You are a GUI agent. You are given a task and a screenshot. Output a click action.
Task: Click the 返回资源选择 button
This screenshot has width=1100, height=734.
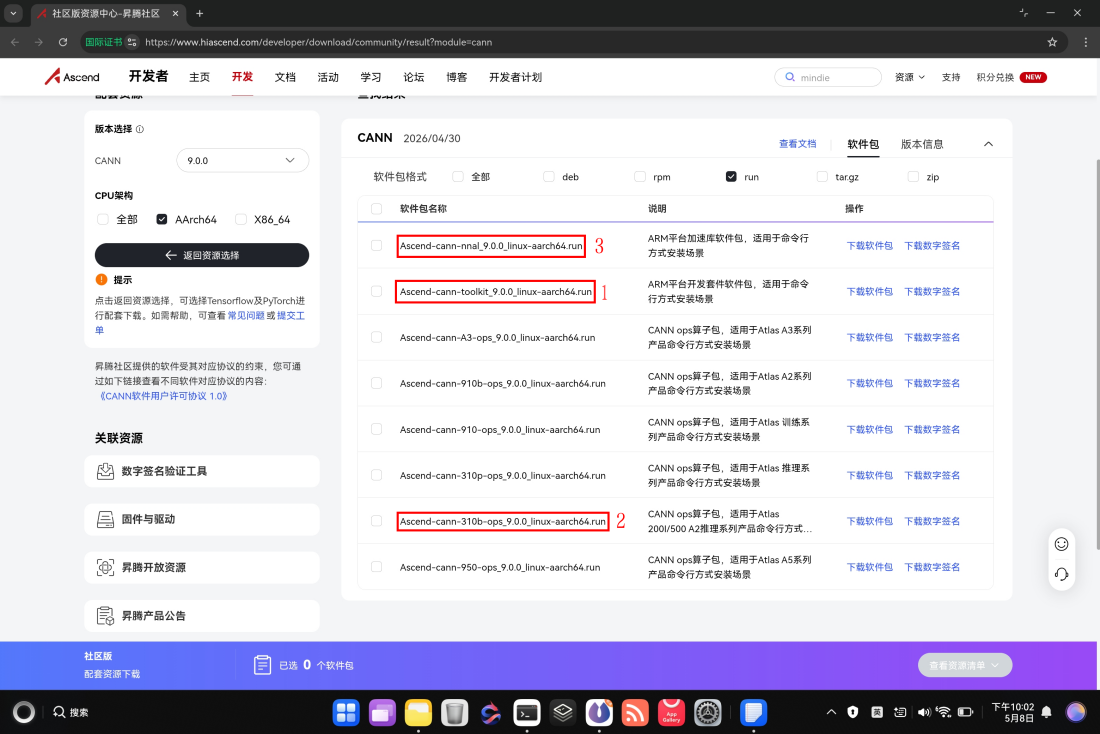pos(202,255)
